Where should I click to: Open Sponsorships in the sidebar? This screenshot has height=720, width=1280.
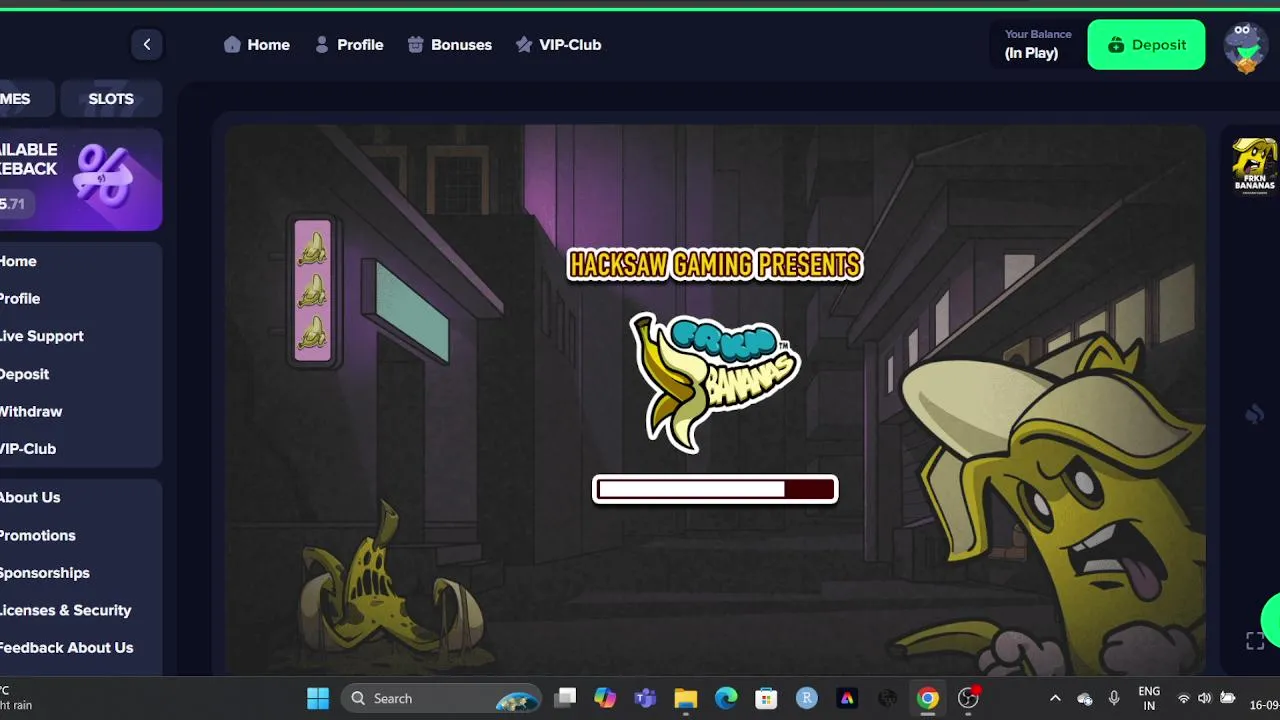[45, 573]
